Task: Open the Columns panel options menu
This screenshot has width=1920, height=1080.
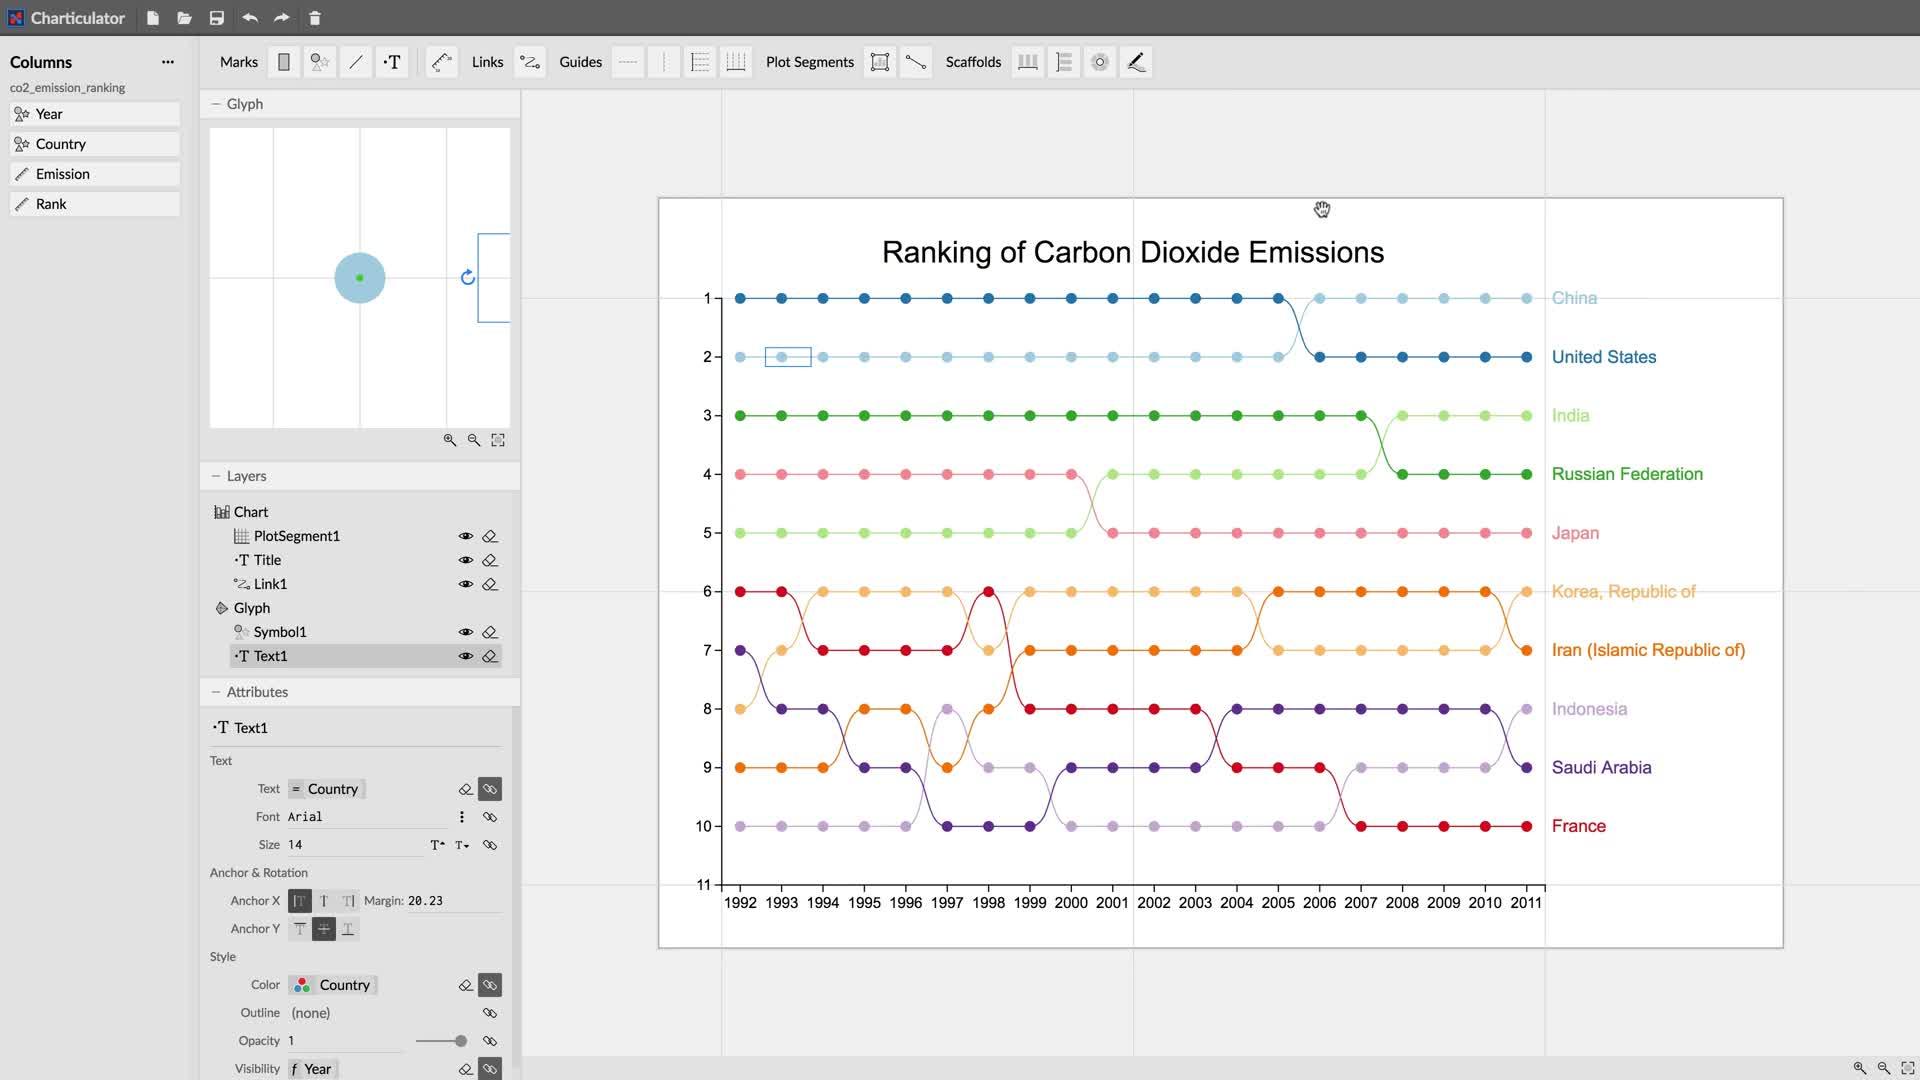Action: coord(168,61)
